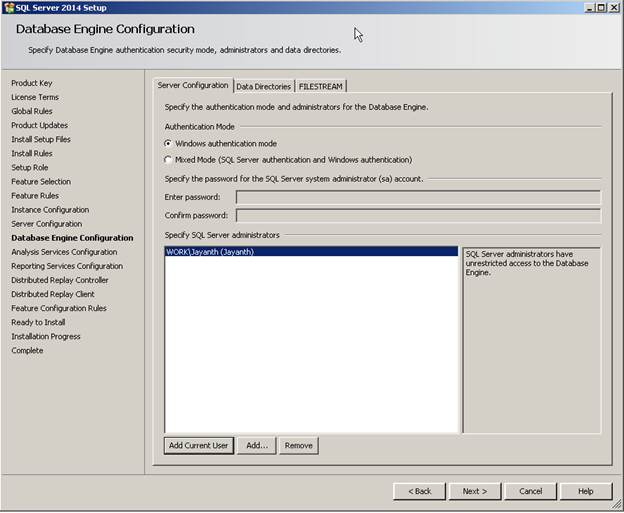Click the window resize grip corner
Image resolution: width=624 pixels, height=513 pixels.
click(x=616, y=504)
